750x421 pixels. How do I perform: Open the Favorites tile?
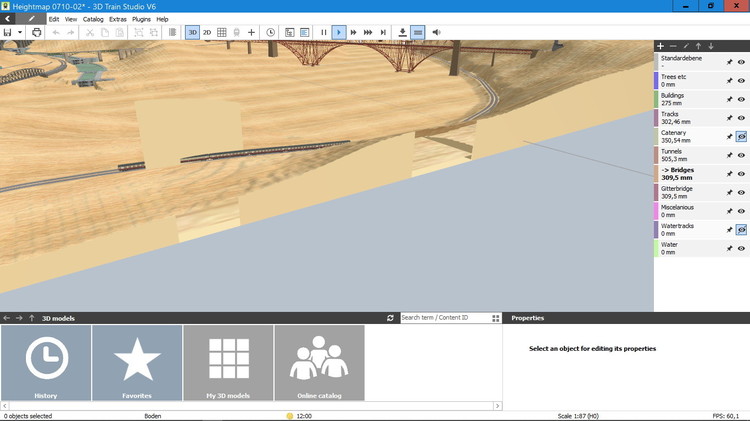(x=137, y=362)
